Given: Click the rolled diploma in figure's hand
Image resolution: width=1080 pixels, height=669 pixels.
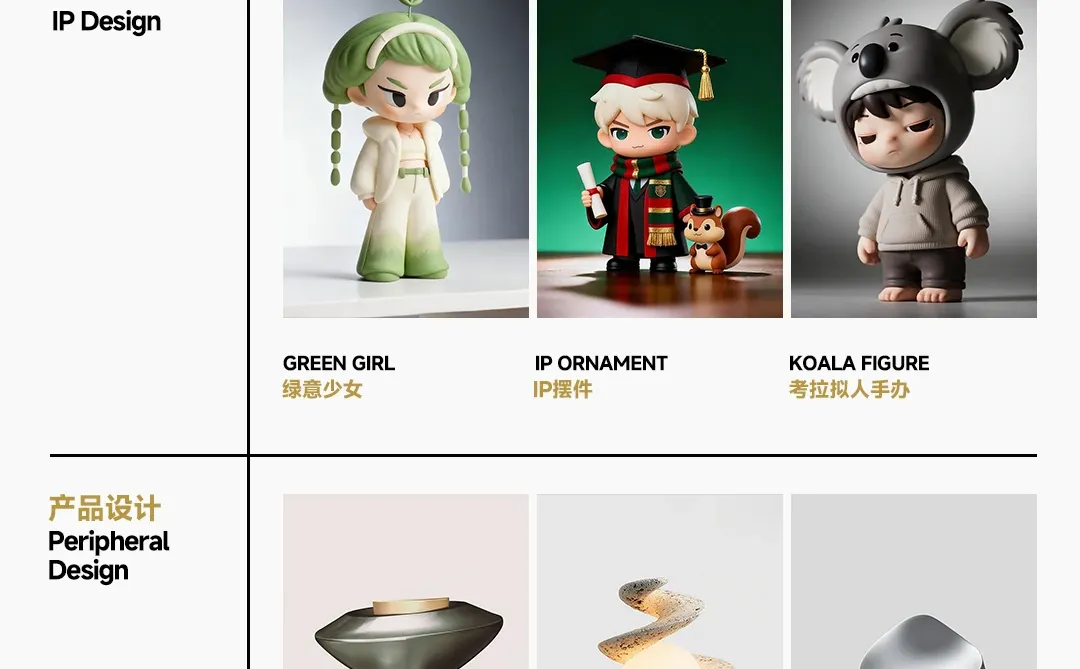Looking at the screenshot, I should pyautogui.click(x=592, y=189).
